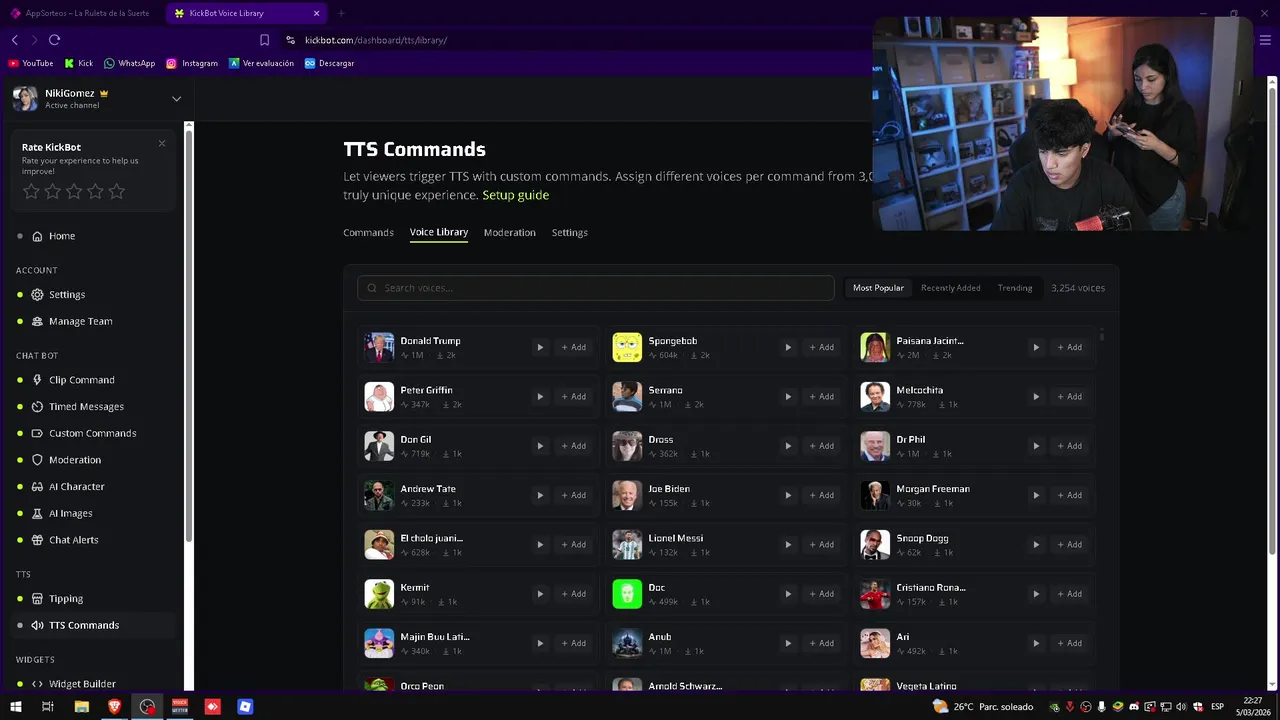This screenshot has height=720, width=1280.
Task: Open the WhatsApp bookmark
Action: 130,63
